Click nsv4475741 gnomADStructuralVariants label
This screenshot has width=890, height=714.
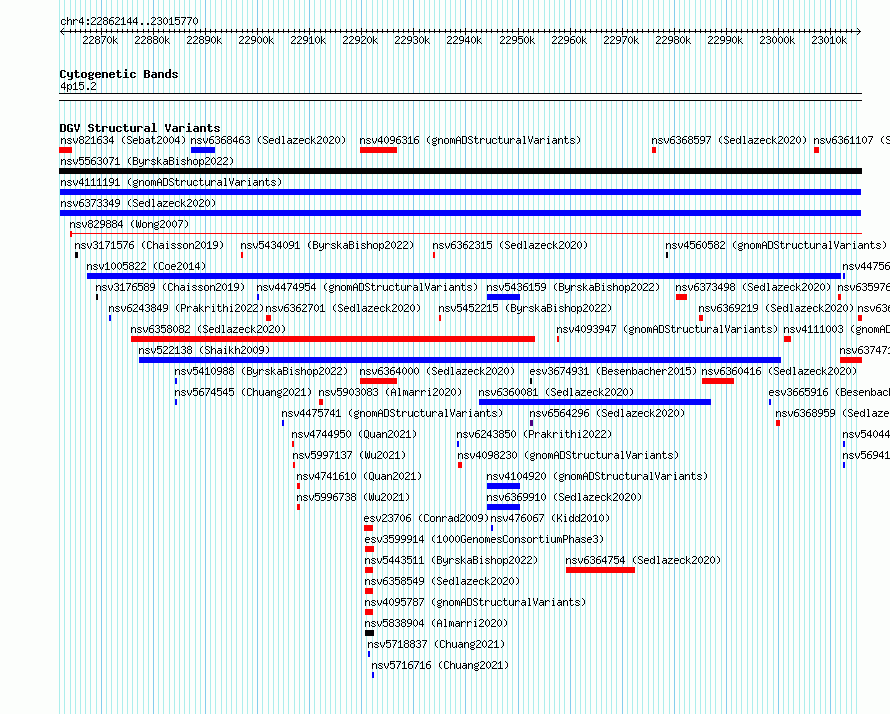click(392, 413)
